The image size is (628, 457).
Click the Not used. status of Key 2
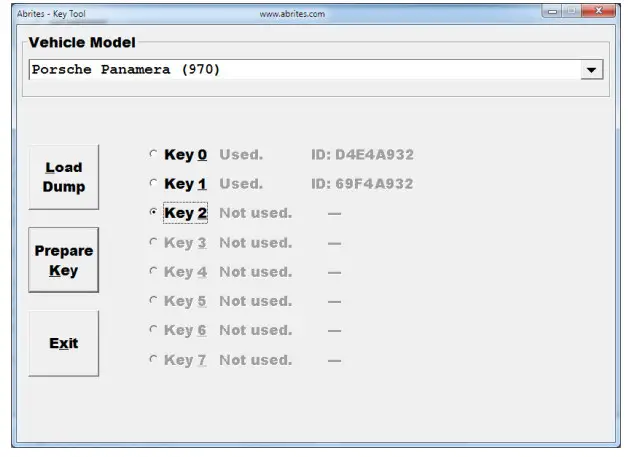click(256, 213)
